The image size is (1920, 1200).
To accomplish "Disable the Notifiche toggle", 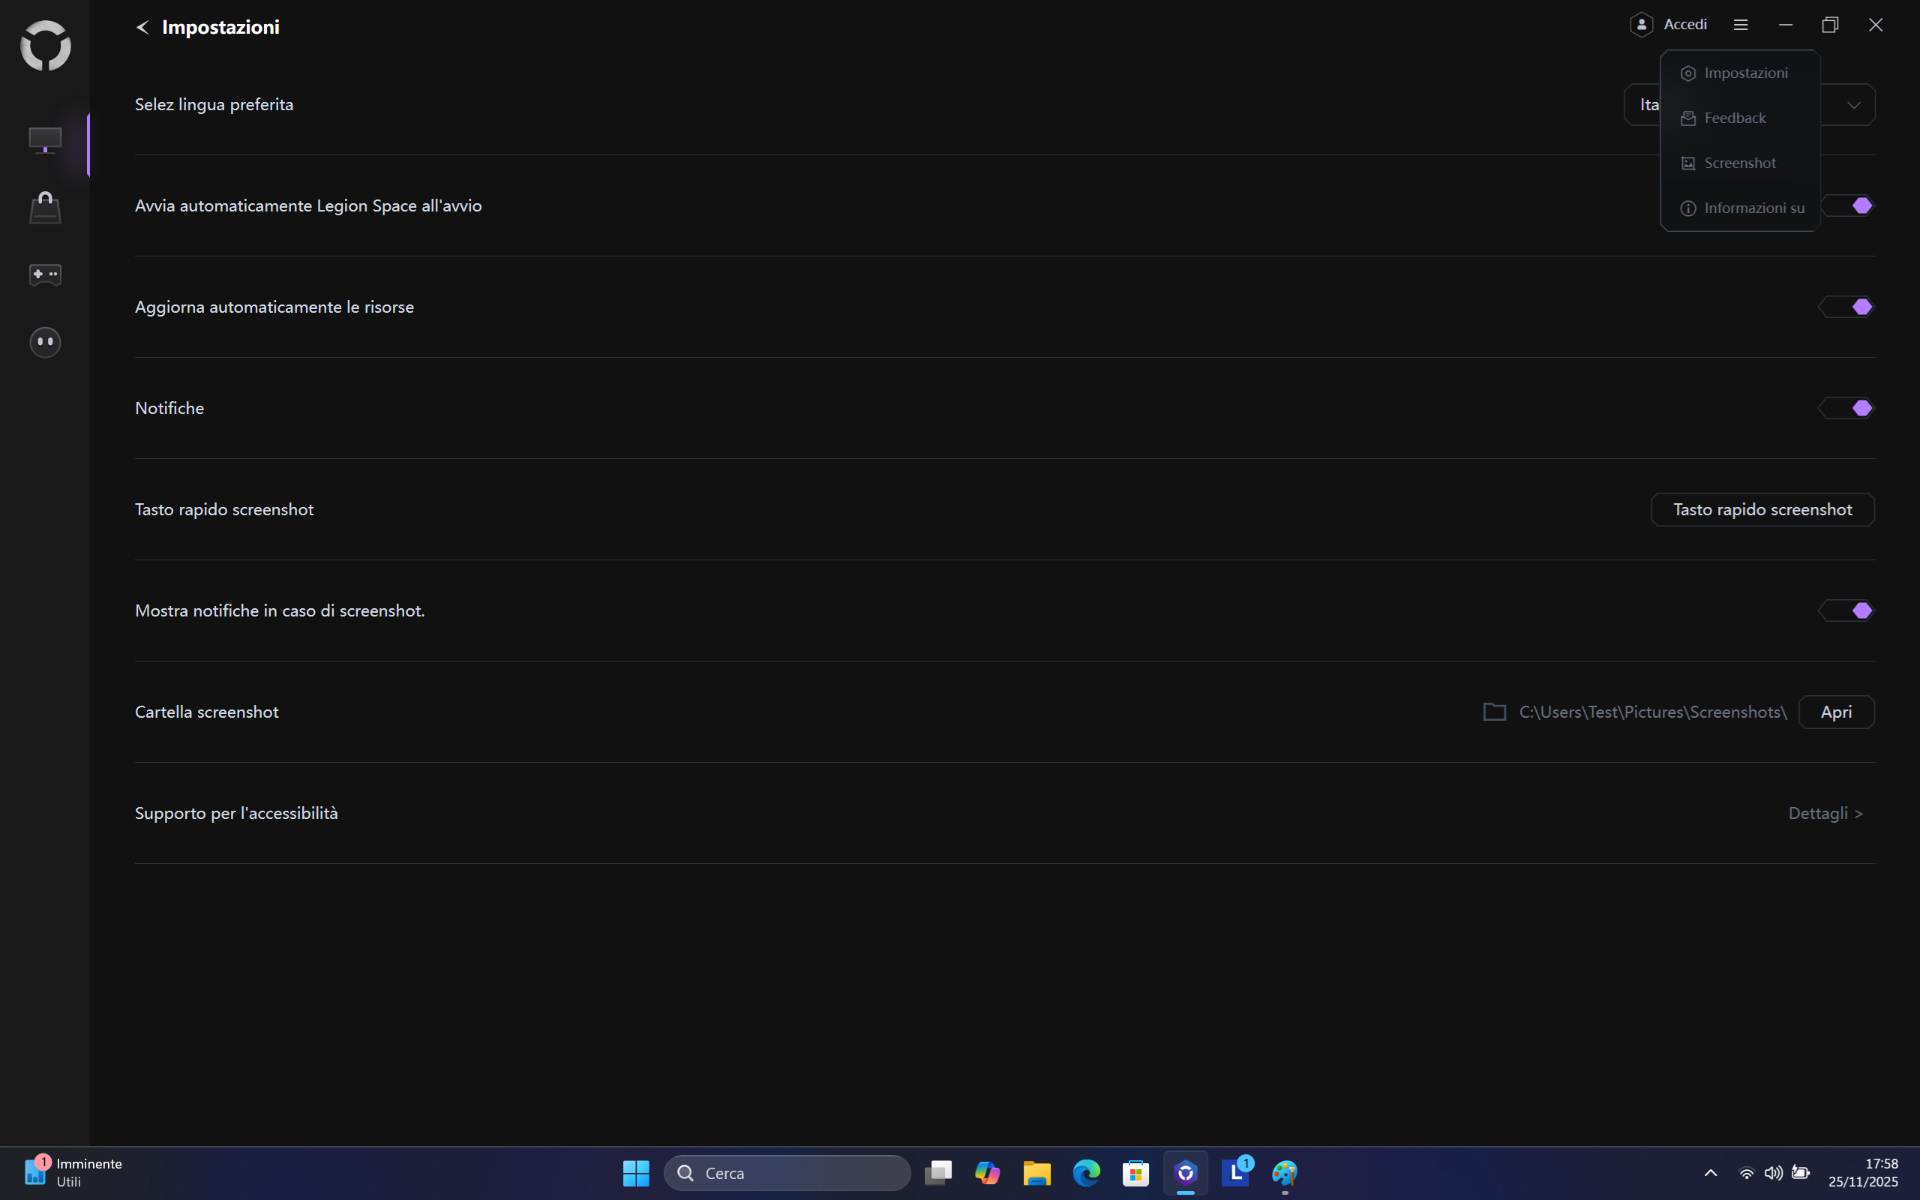I will (1846, 408).
